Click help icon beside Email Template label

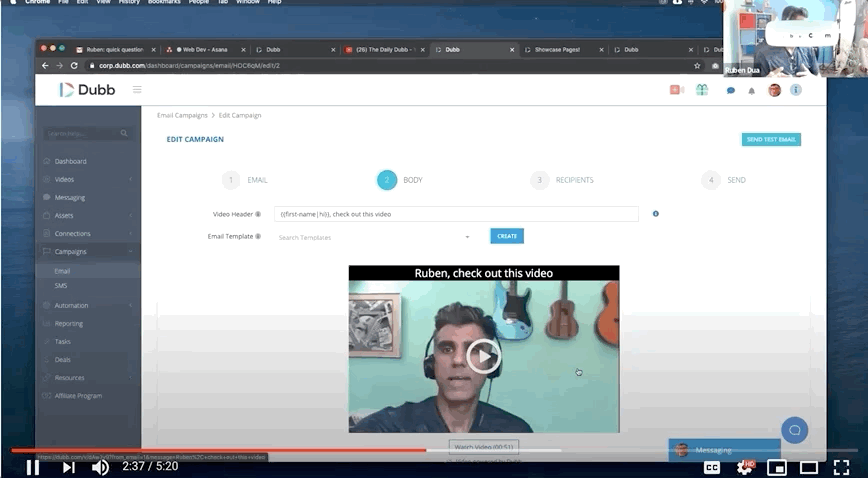pyautogui.click(x=258, y=237)
